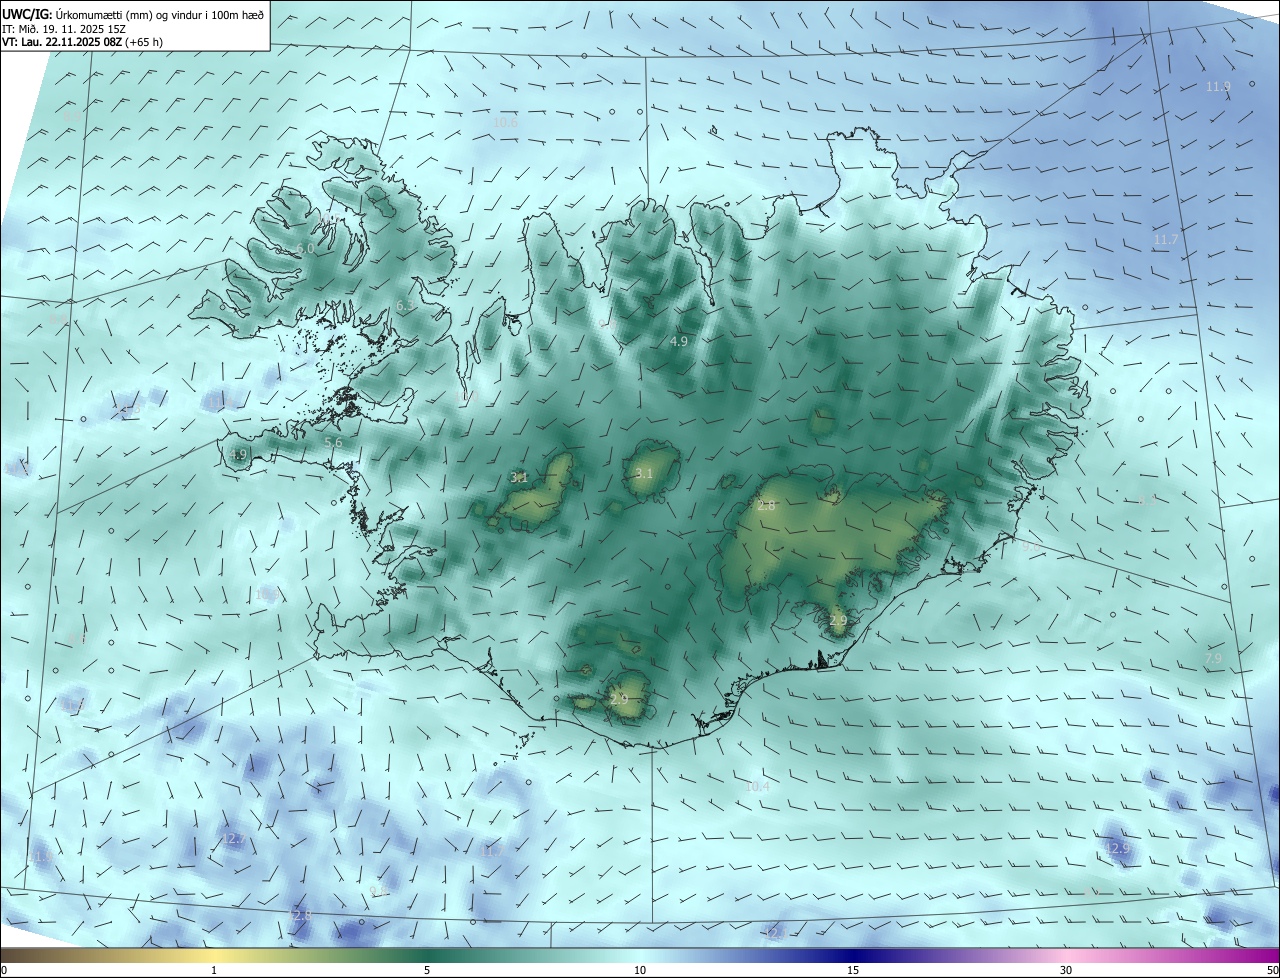This screenshot has width=1280, height=978.
Task: Click the colour scale label '15'
Action: pyautogui.click(x=853, y=970)
